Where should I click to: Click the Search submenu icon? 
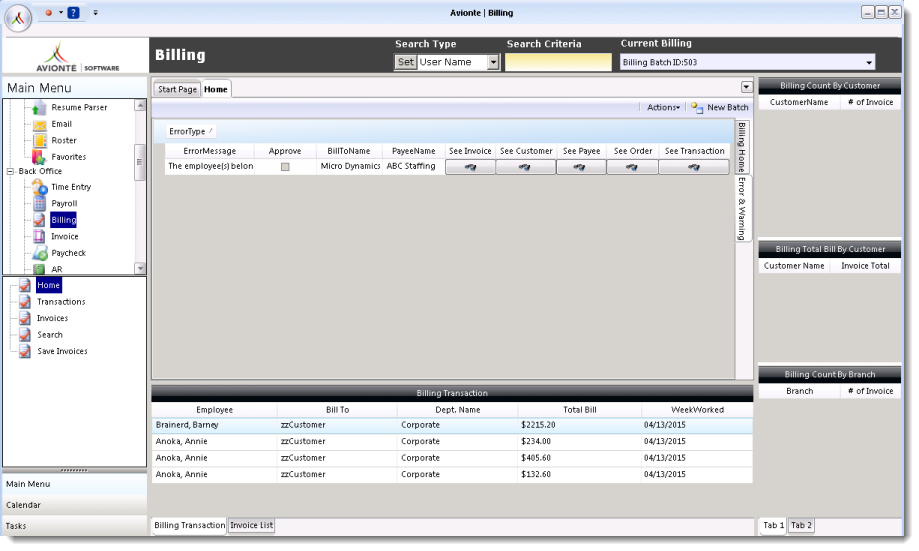pos(25,335)
